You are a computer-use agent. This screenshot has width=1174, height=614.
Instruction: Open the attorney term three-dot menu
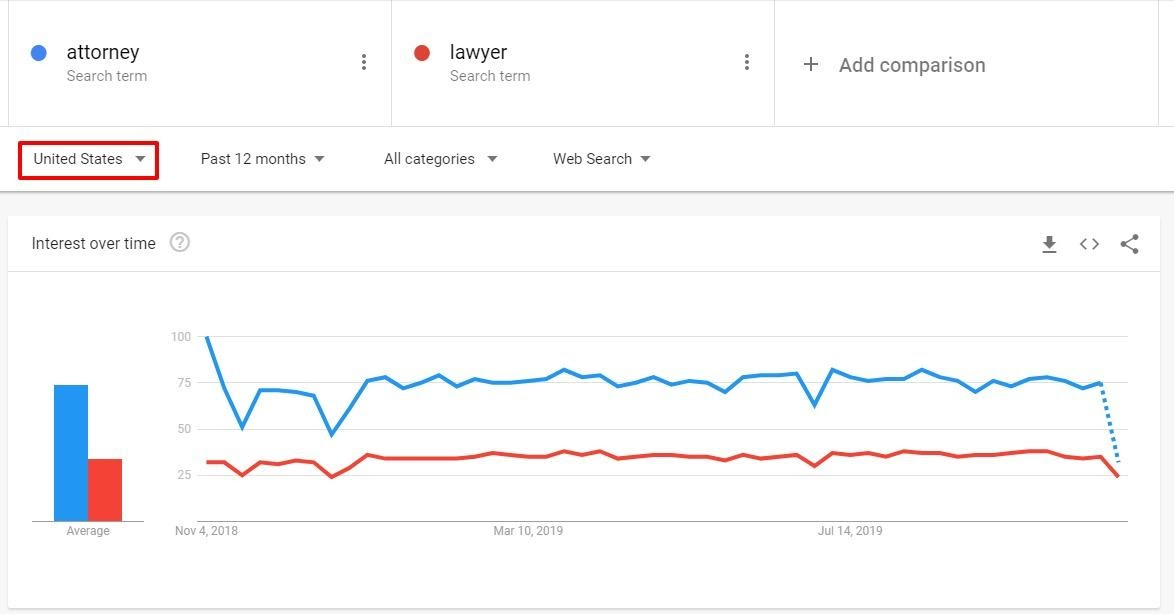pos(364,62)
